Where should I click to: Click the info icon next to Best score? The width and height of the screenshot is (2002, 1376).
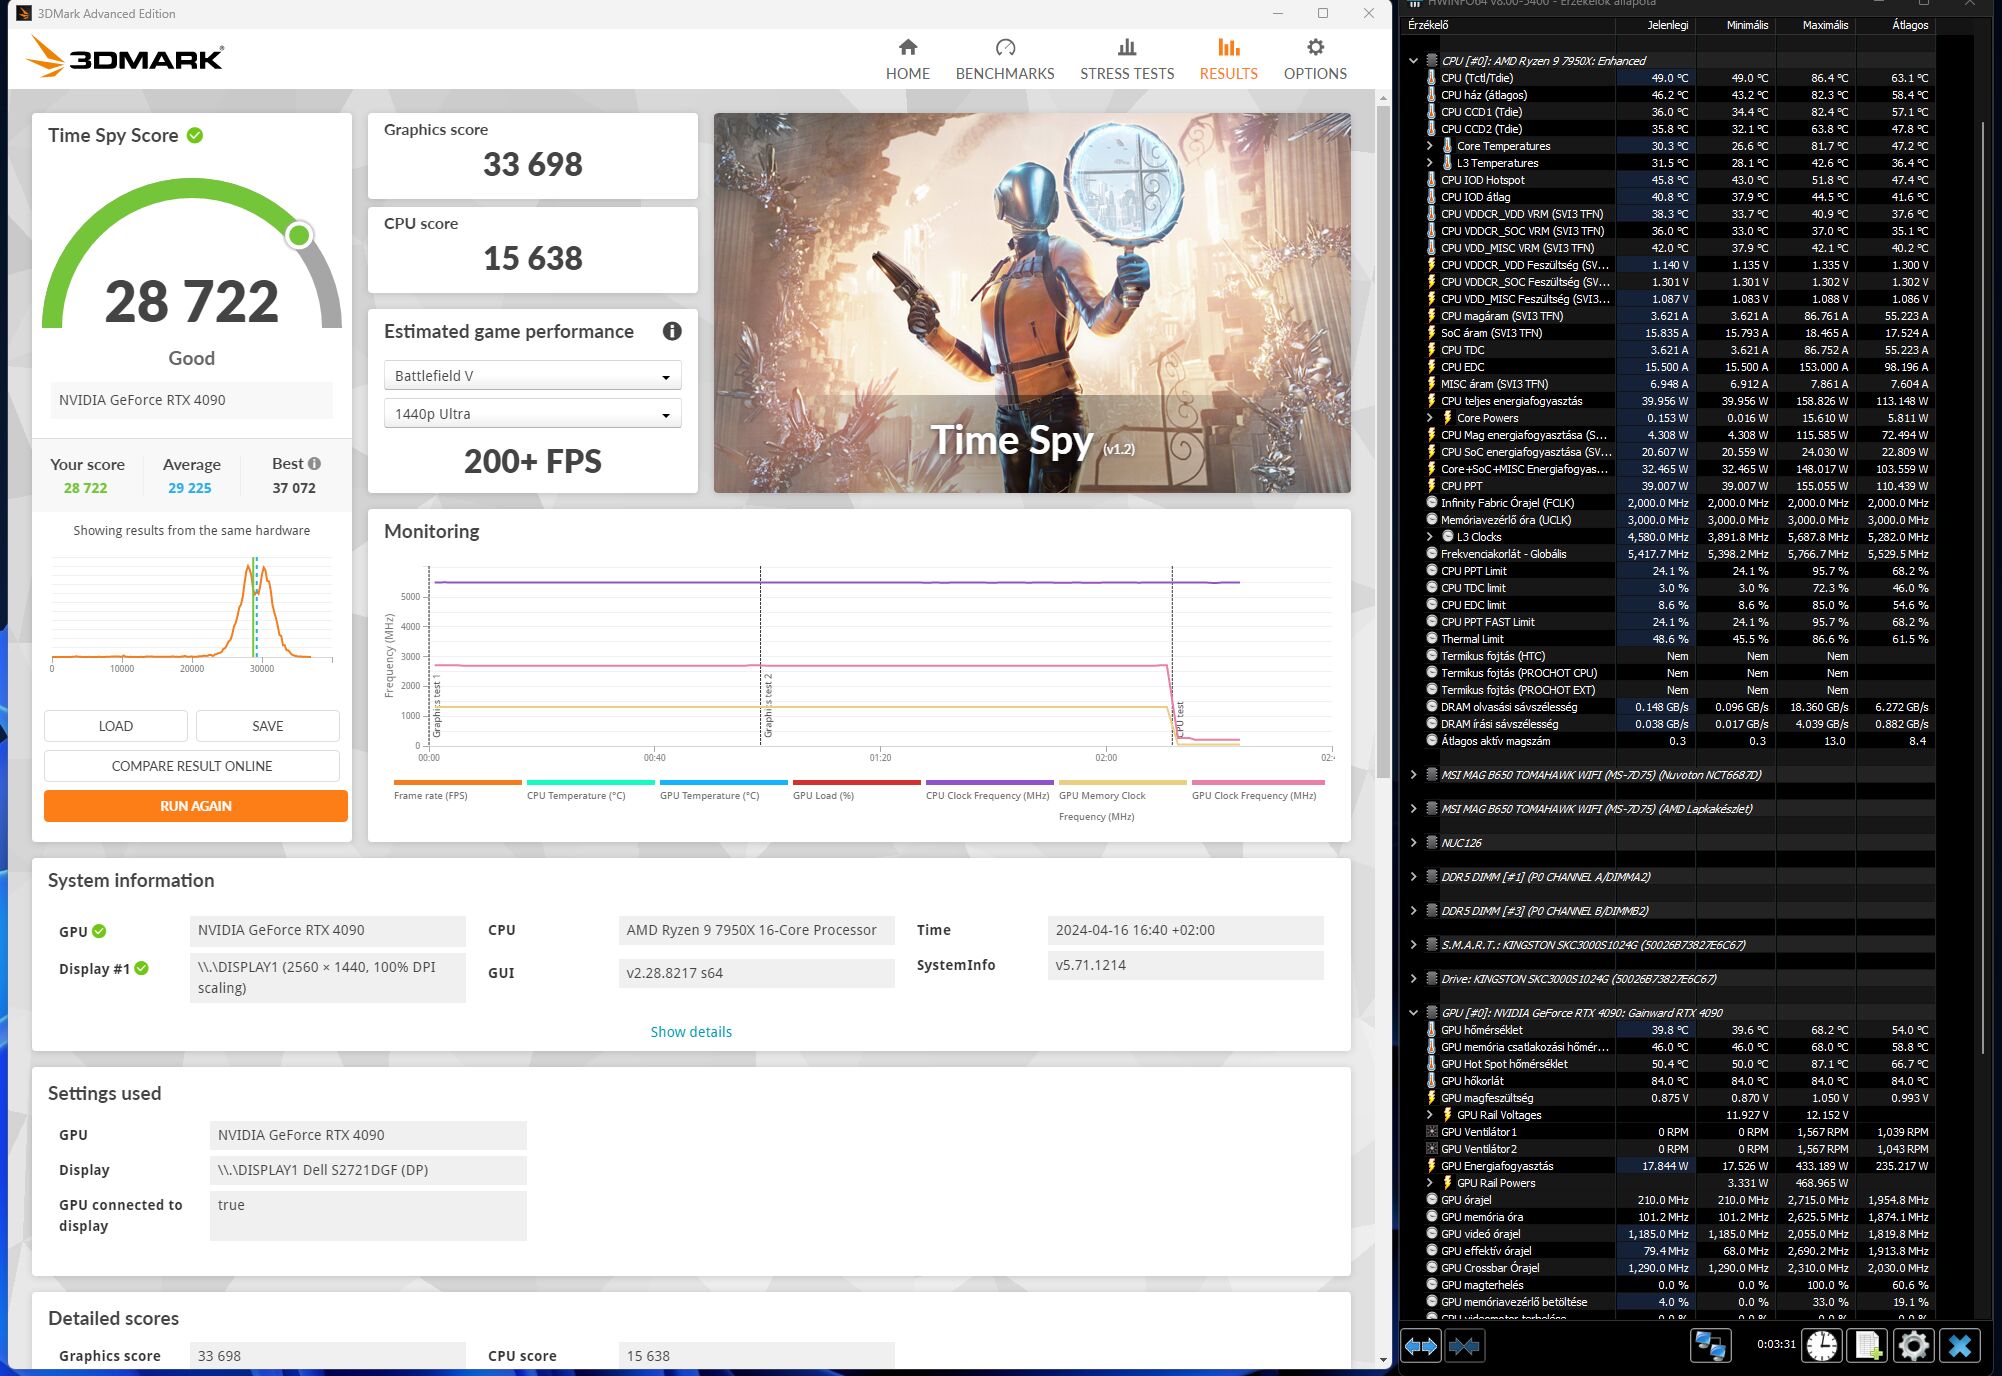coord(314,464)
